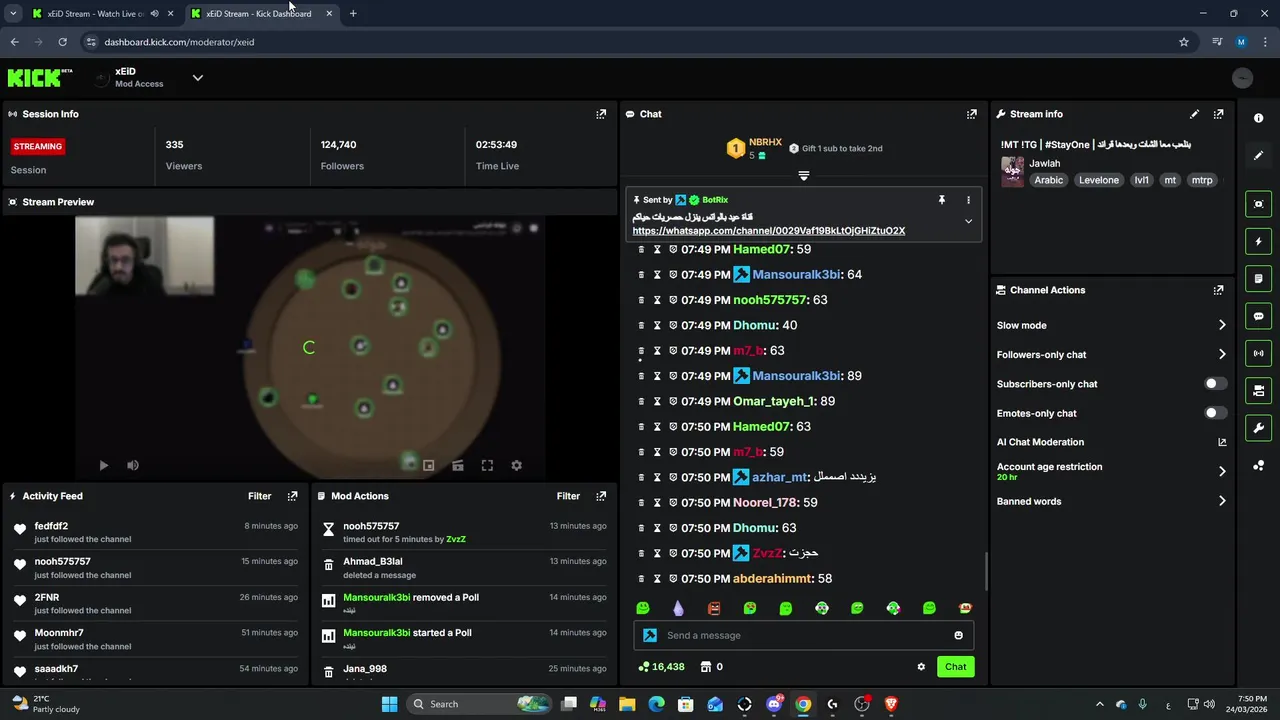Open AI Chat Moderation external link
The image size is (1280, 720).
pos(1221,442)
